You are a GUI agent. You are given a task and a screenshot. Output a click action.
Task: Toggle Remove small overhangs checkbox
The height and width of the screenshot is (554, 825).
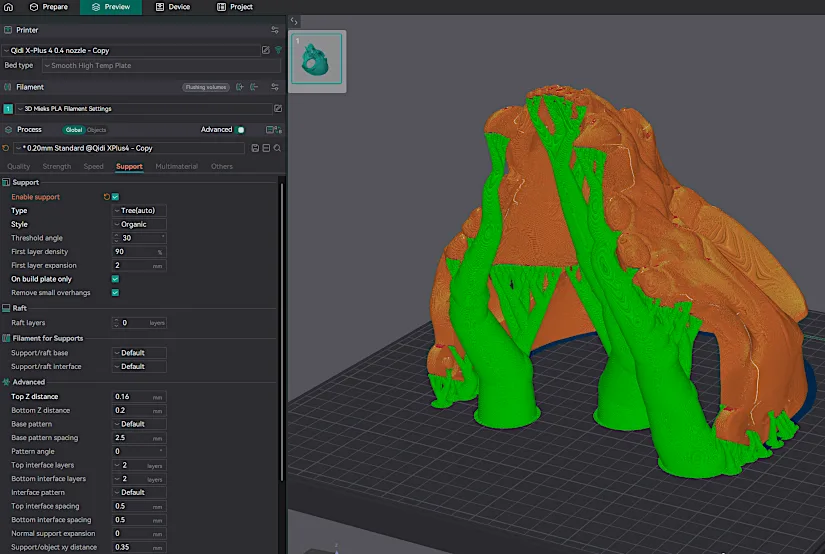click(x=115, y=293)
